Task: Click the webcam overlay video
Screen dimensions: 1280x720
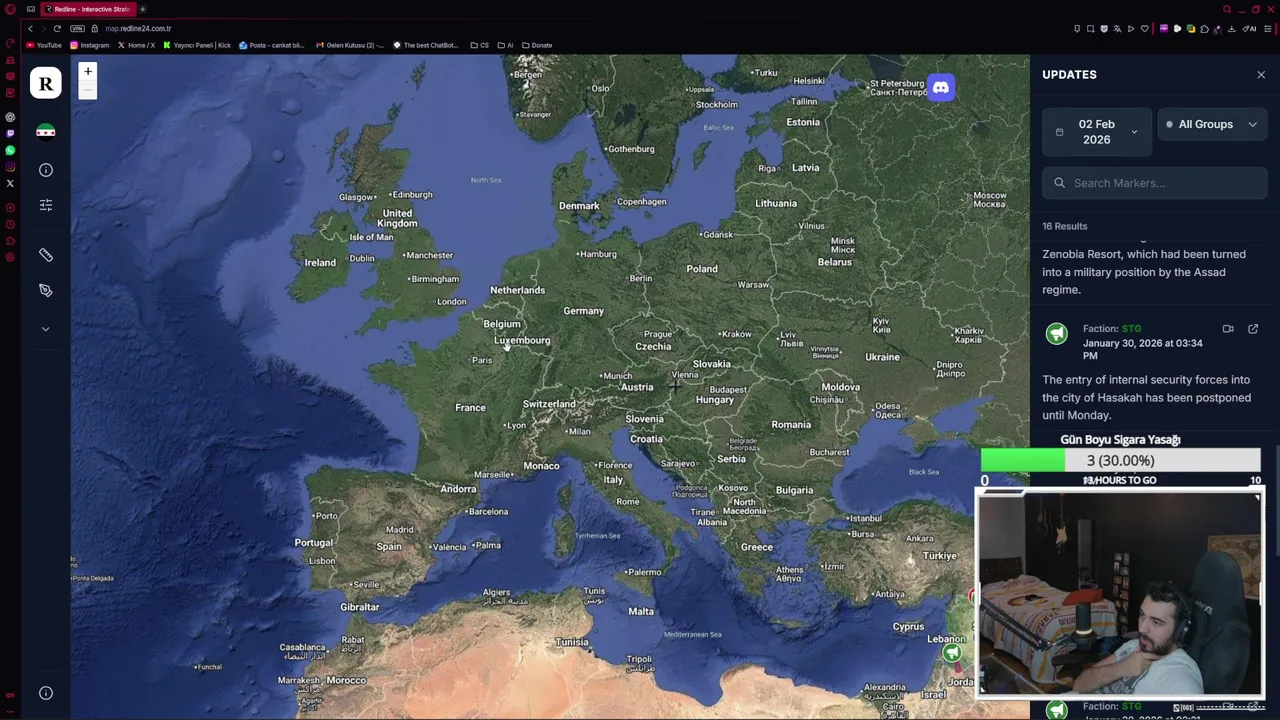Action: pyautogui.click(x=1120, y=594)
